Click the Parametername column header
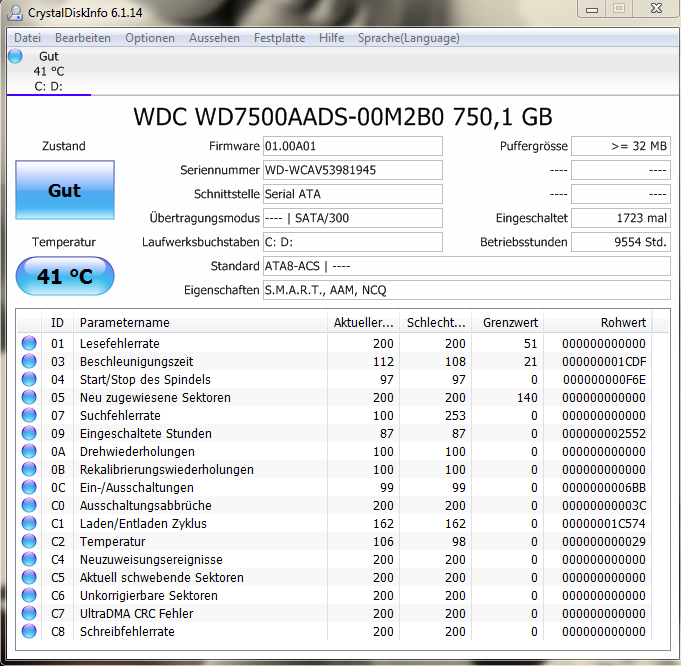This screenshot has width=681, height=666. click(x=200, y=323)
